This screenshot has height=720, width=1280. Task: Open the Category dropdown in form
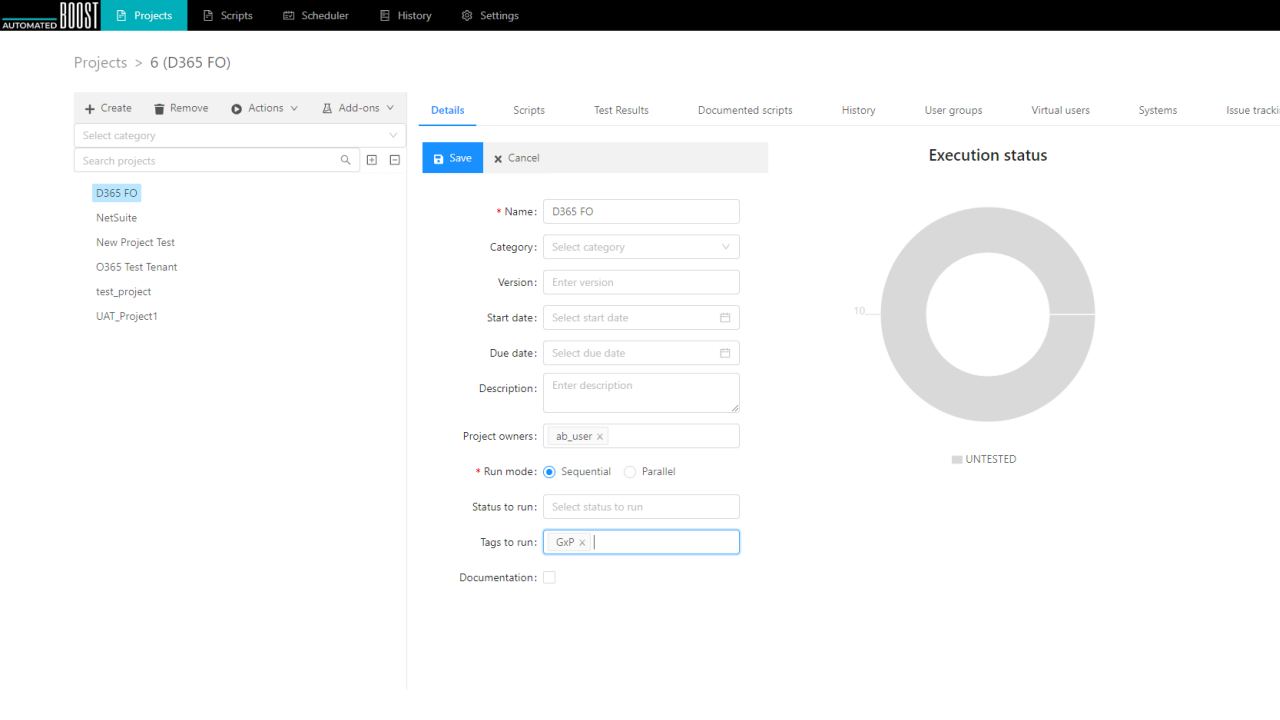pyautogui.click(x=641, y=247)
